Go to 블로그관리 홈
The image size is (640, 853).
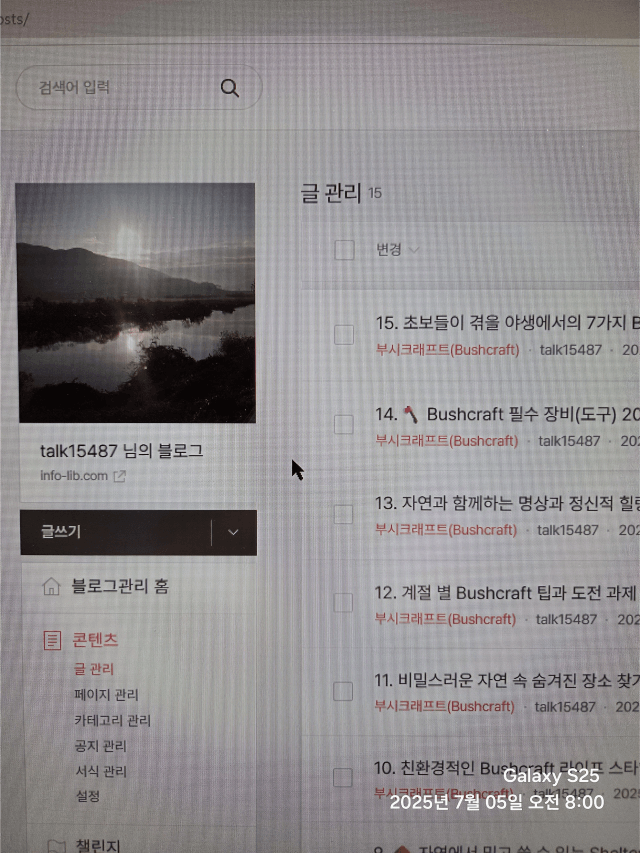(120, 586)
